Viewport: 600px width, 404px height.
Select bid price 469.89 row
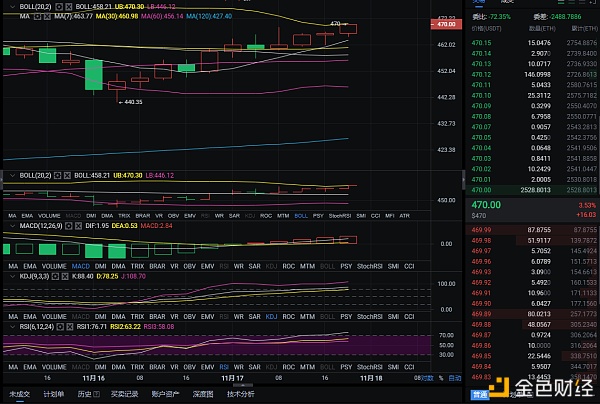point(533,314)
